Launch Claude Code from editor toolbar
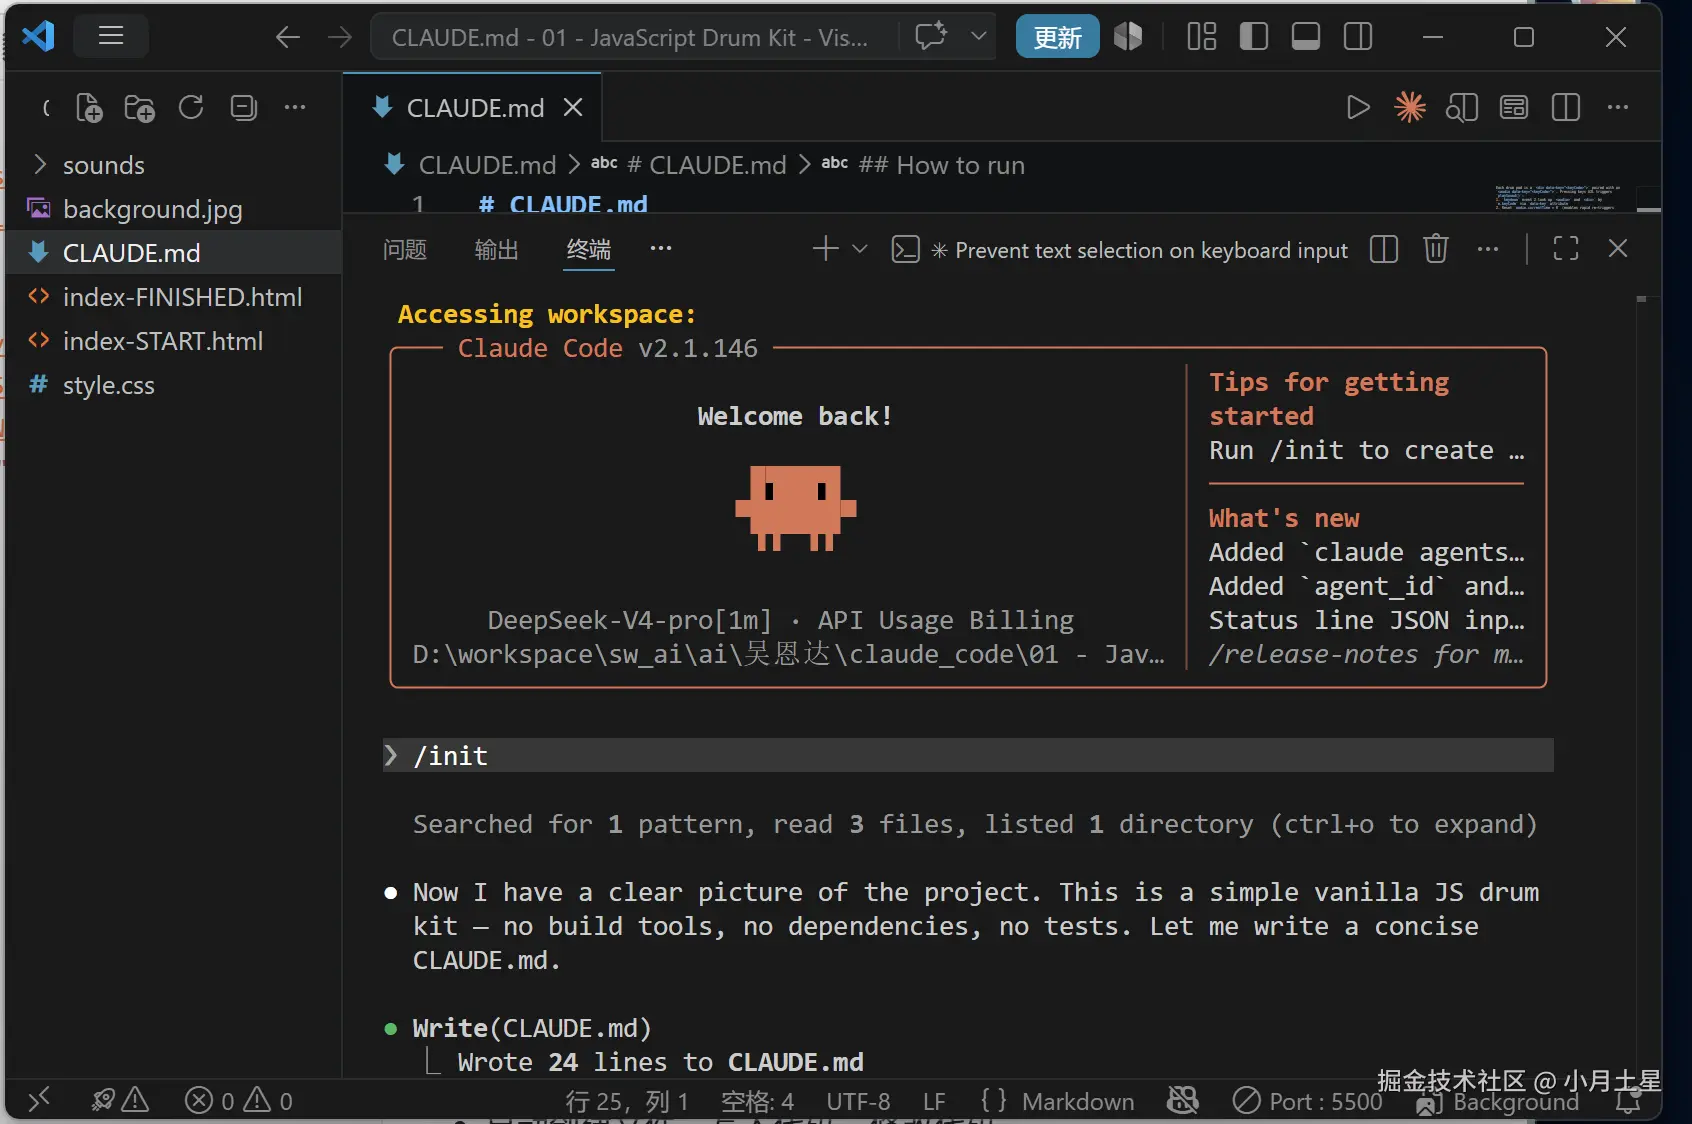The width and height of the screenshot is (1692, 1124). 1410,107
